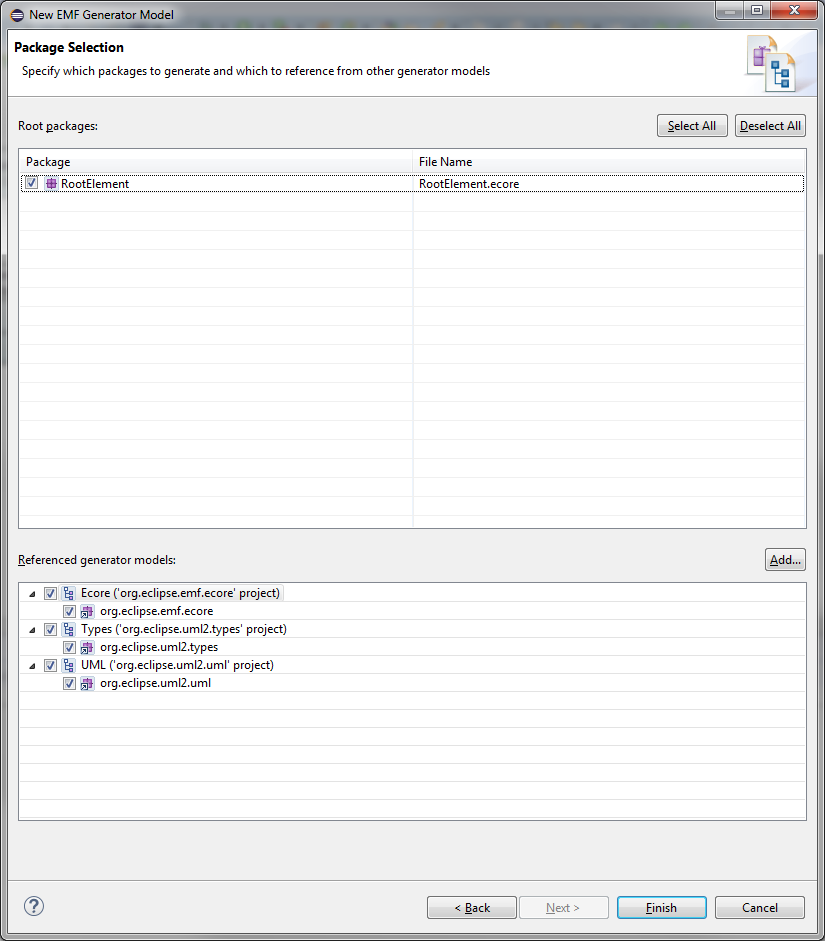Uncheck the Ecore generator model checkbox

coord(50,594)
